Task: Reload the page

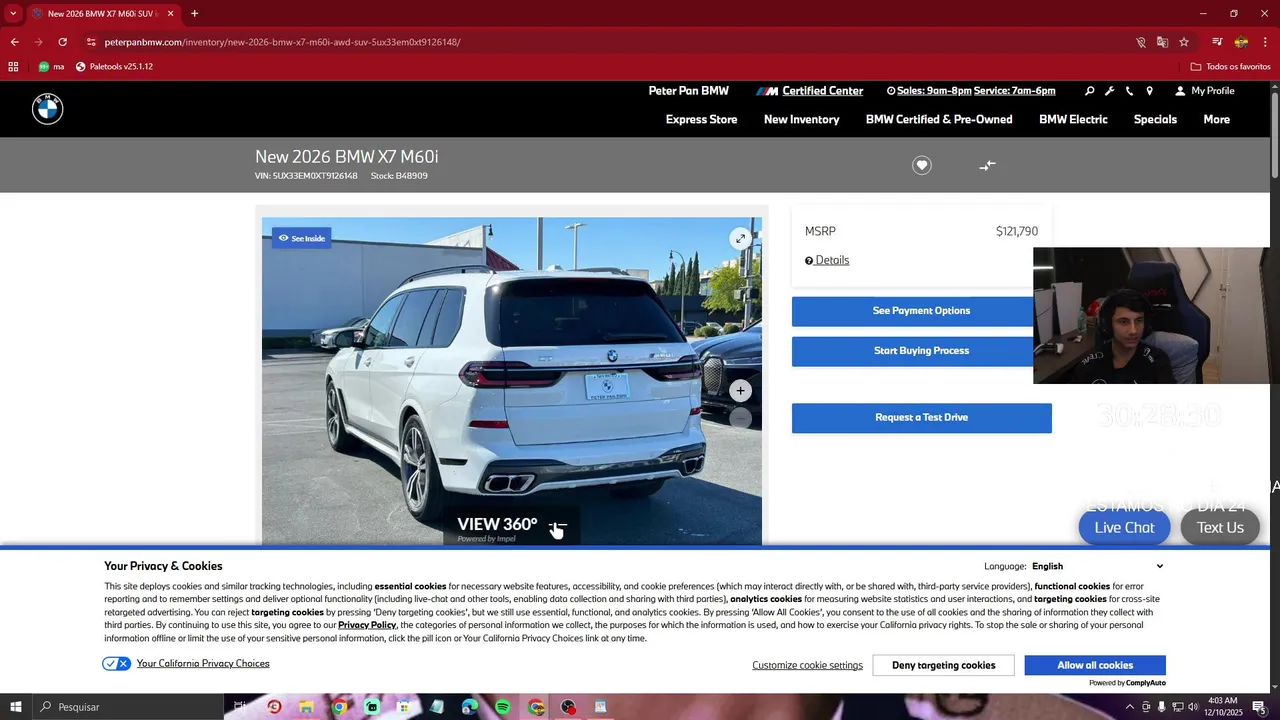Action: [62, 42]
